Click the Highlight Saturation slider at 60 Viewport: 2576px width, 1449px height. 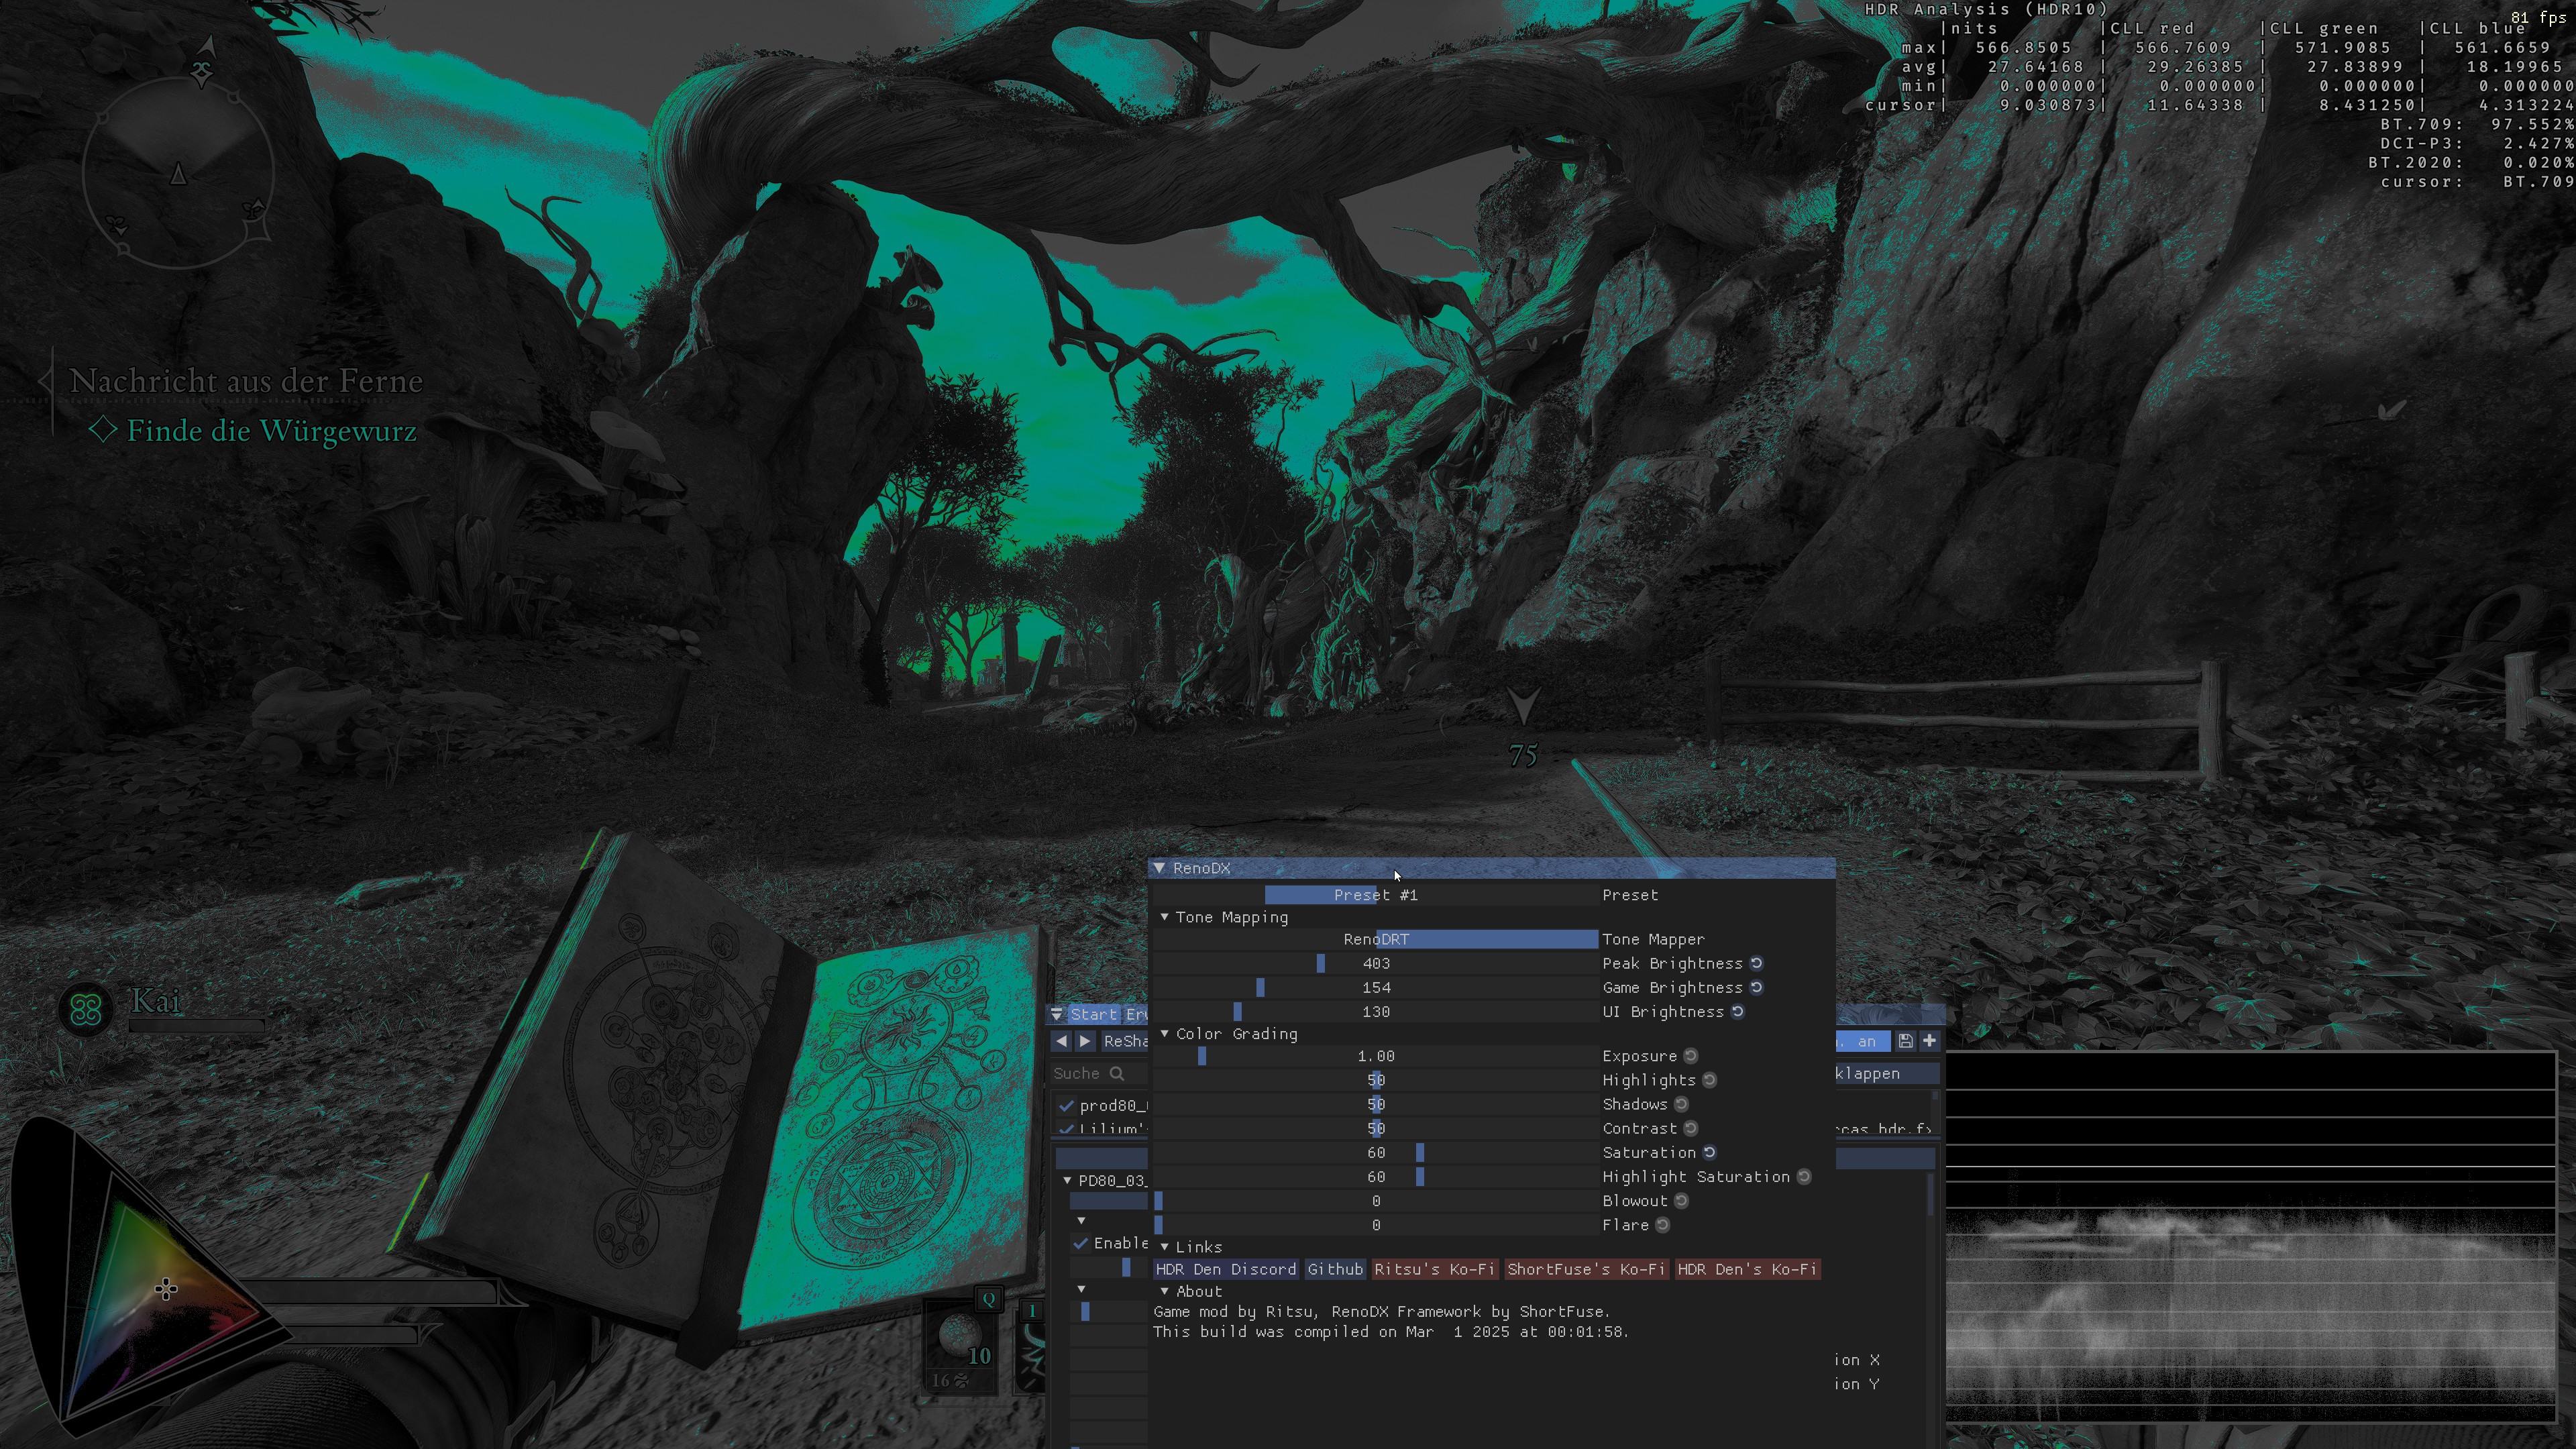tap(1376, 1177)
